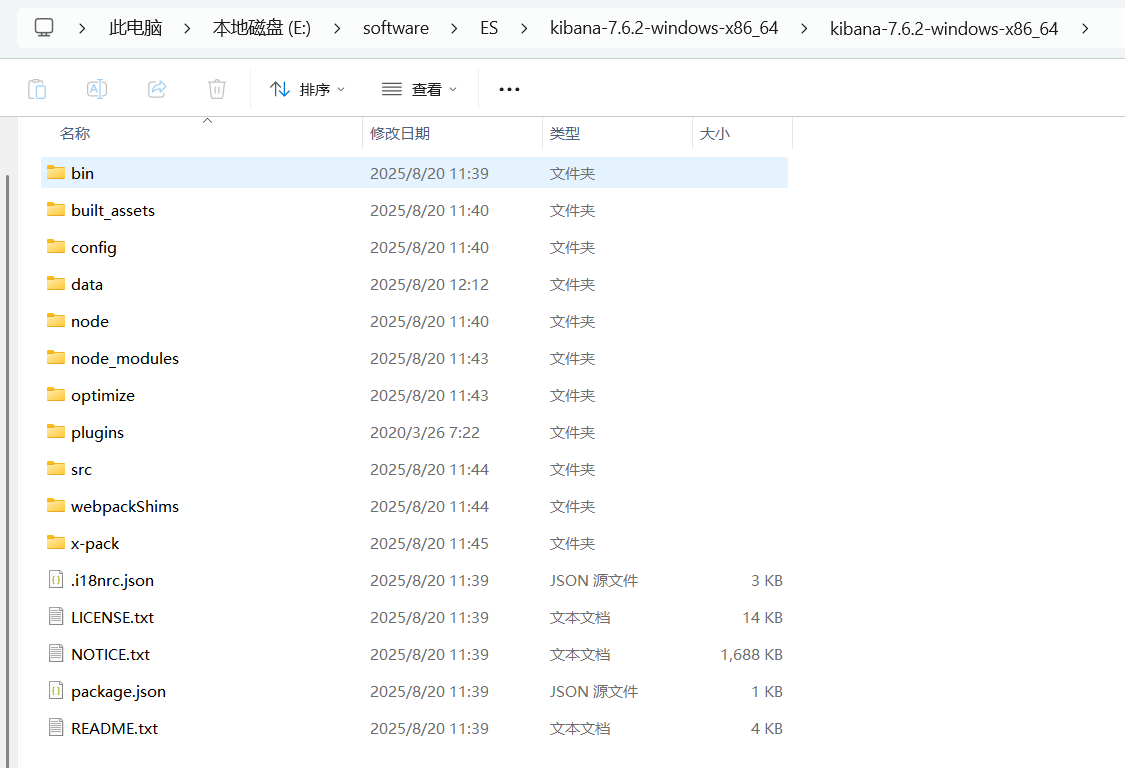Select the x-pack file name

(95, 543)
